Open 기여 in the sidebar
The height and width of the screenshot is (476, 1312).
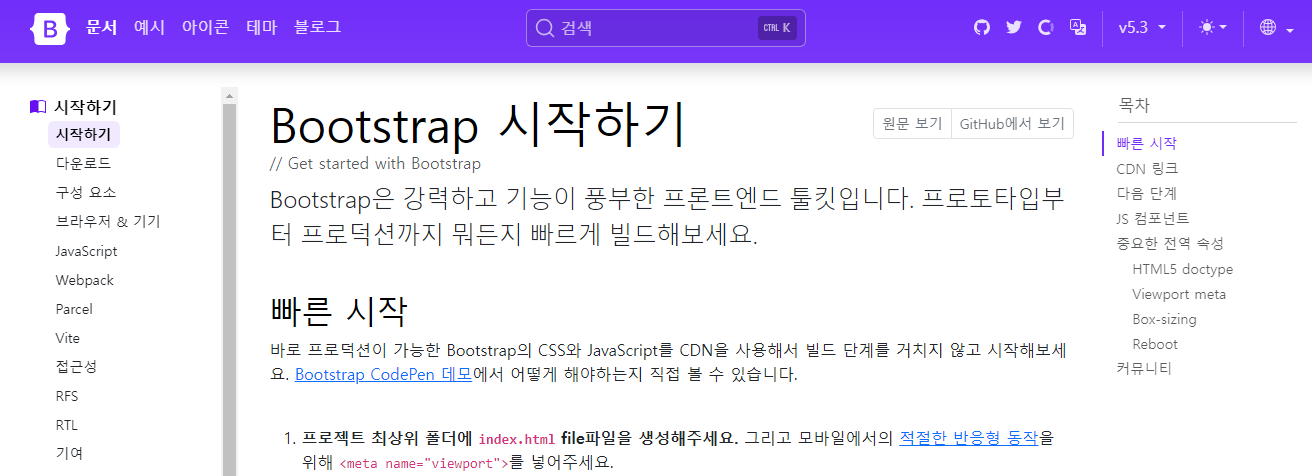69,453
